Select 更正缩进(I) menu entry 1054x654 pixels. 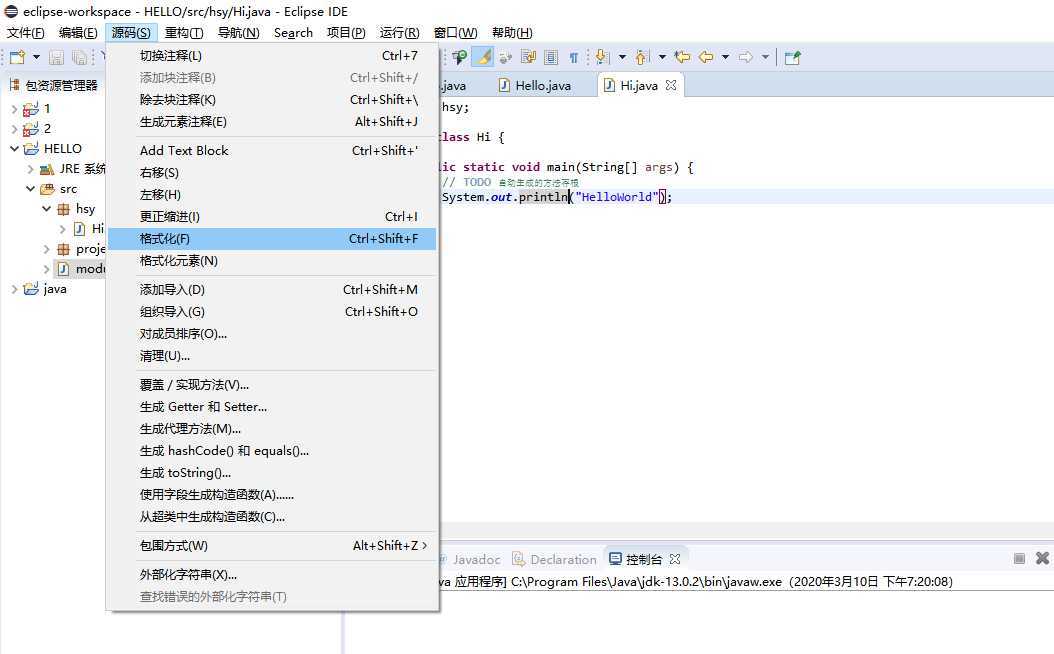(272, 216)
